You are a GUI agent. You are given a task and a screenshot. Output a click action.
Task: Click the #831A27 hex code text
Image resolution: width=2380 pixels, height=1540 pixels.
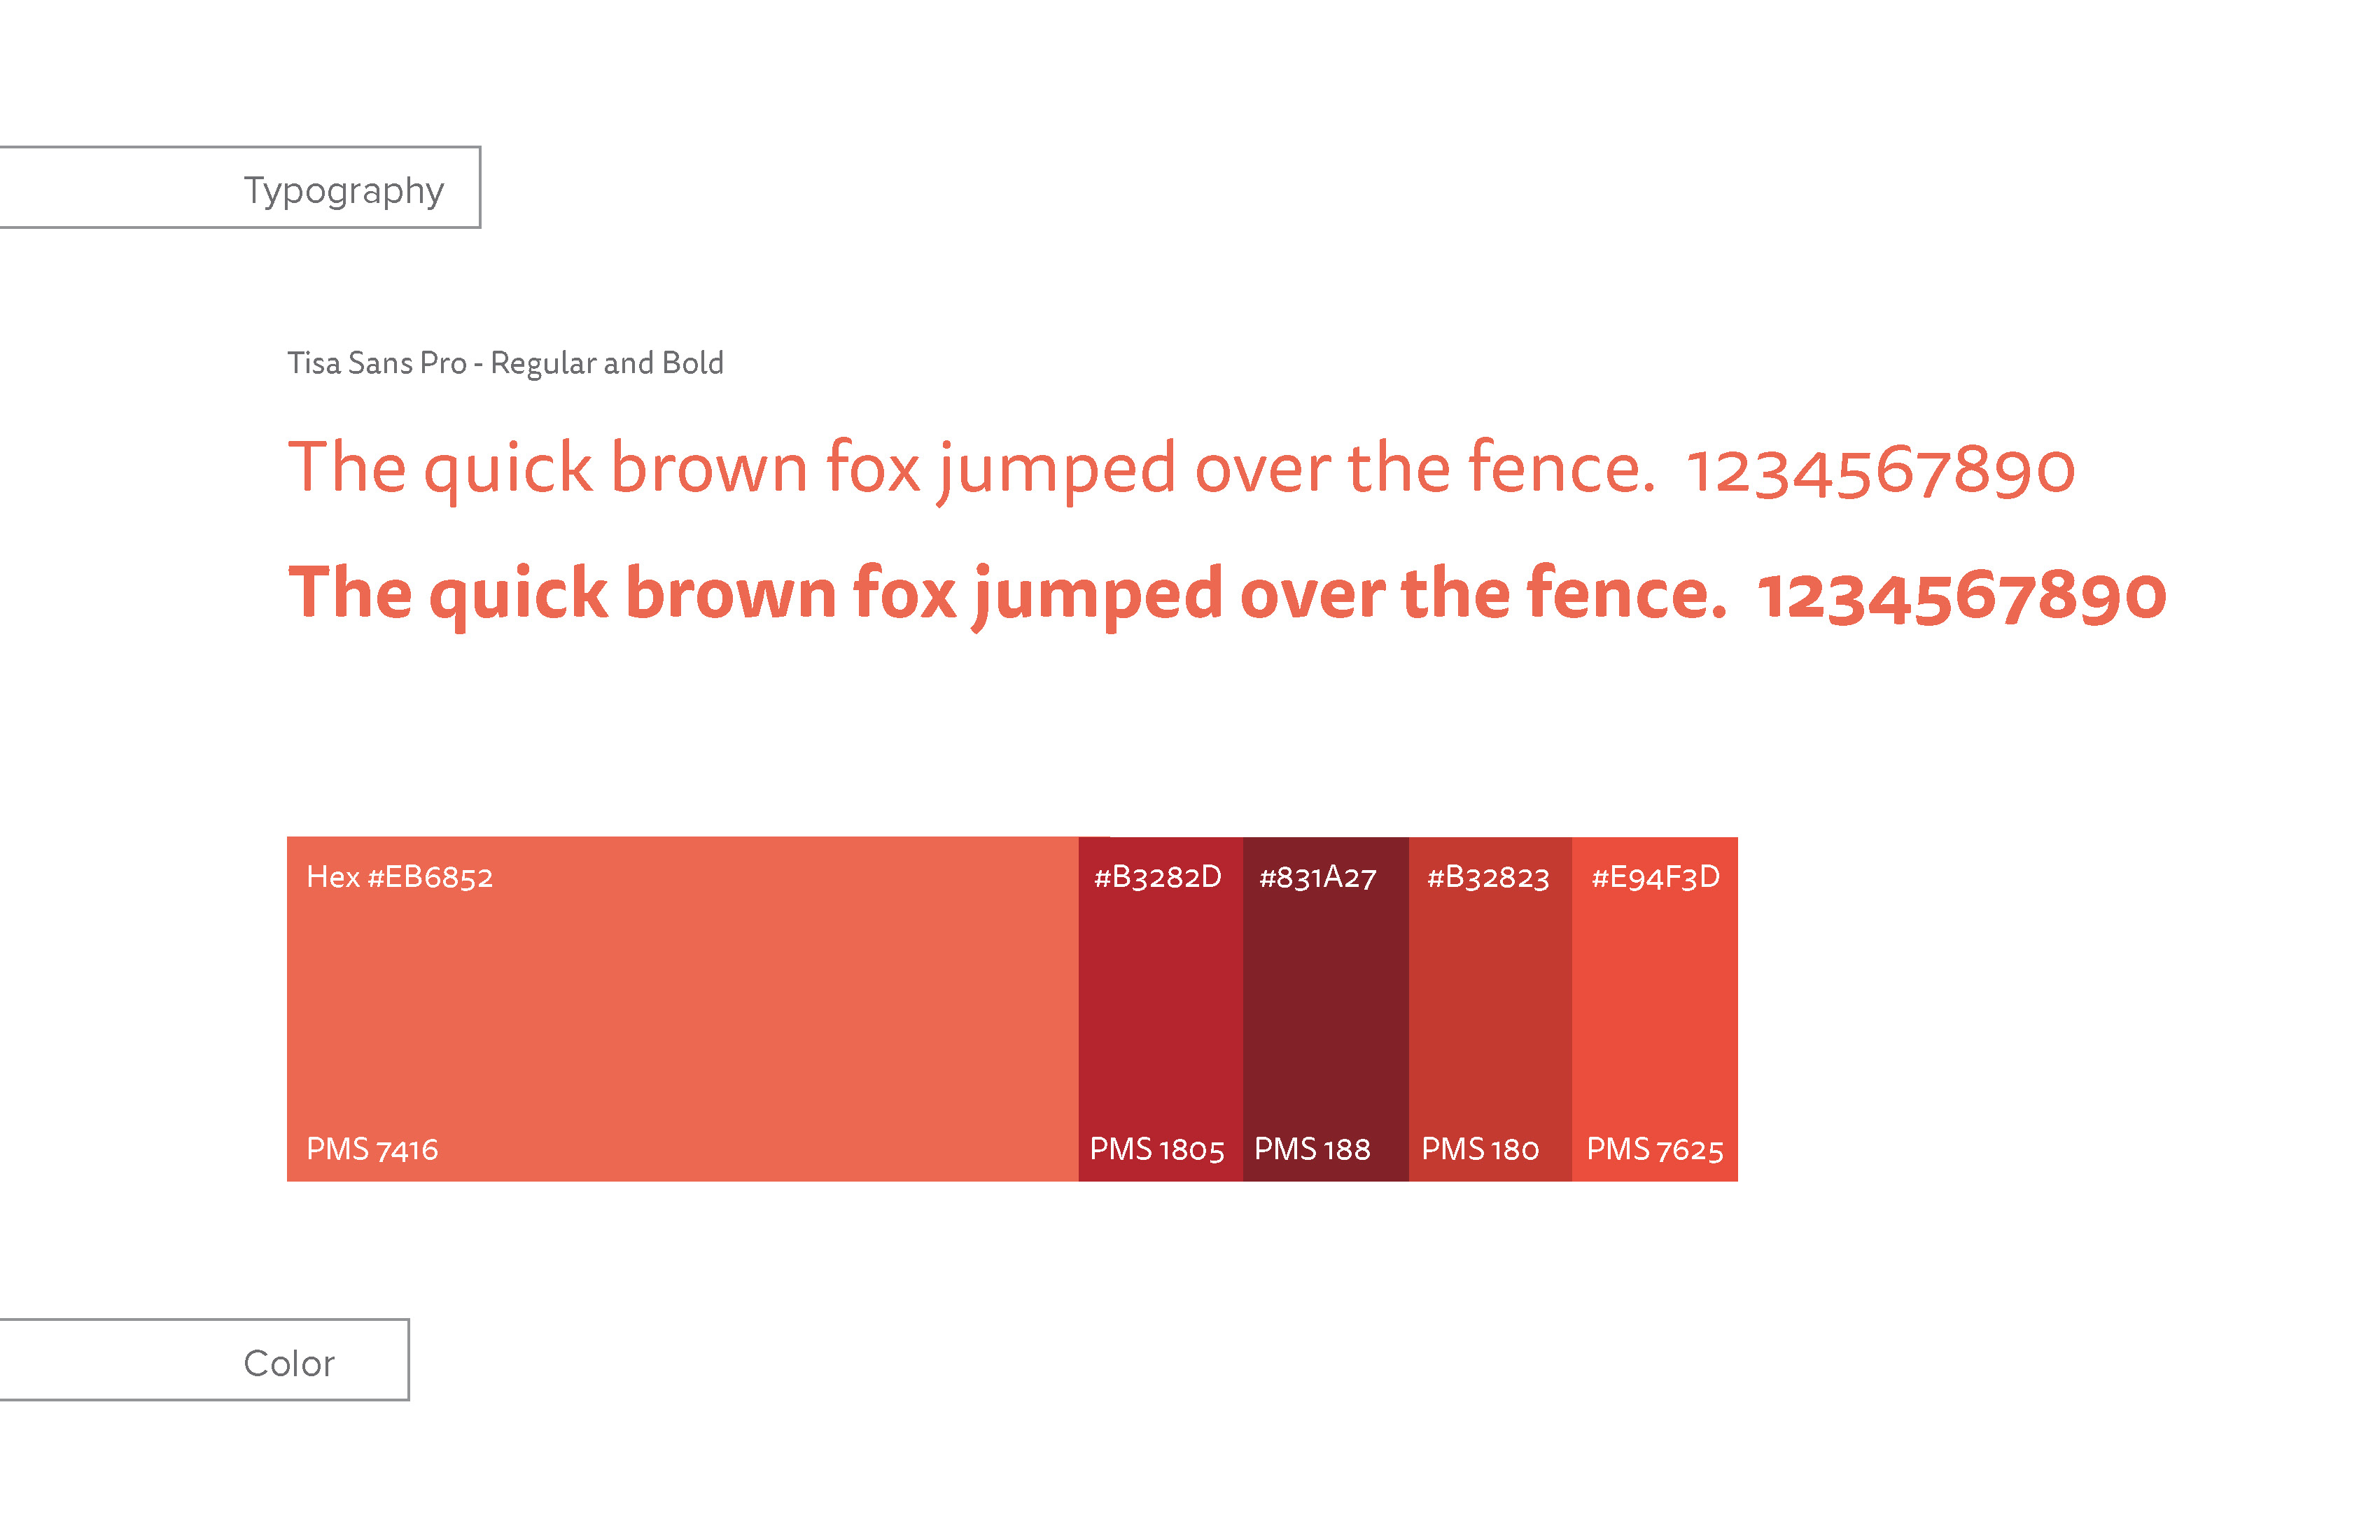tap(1318, 877)
